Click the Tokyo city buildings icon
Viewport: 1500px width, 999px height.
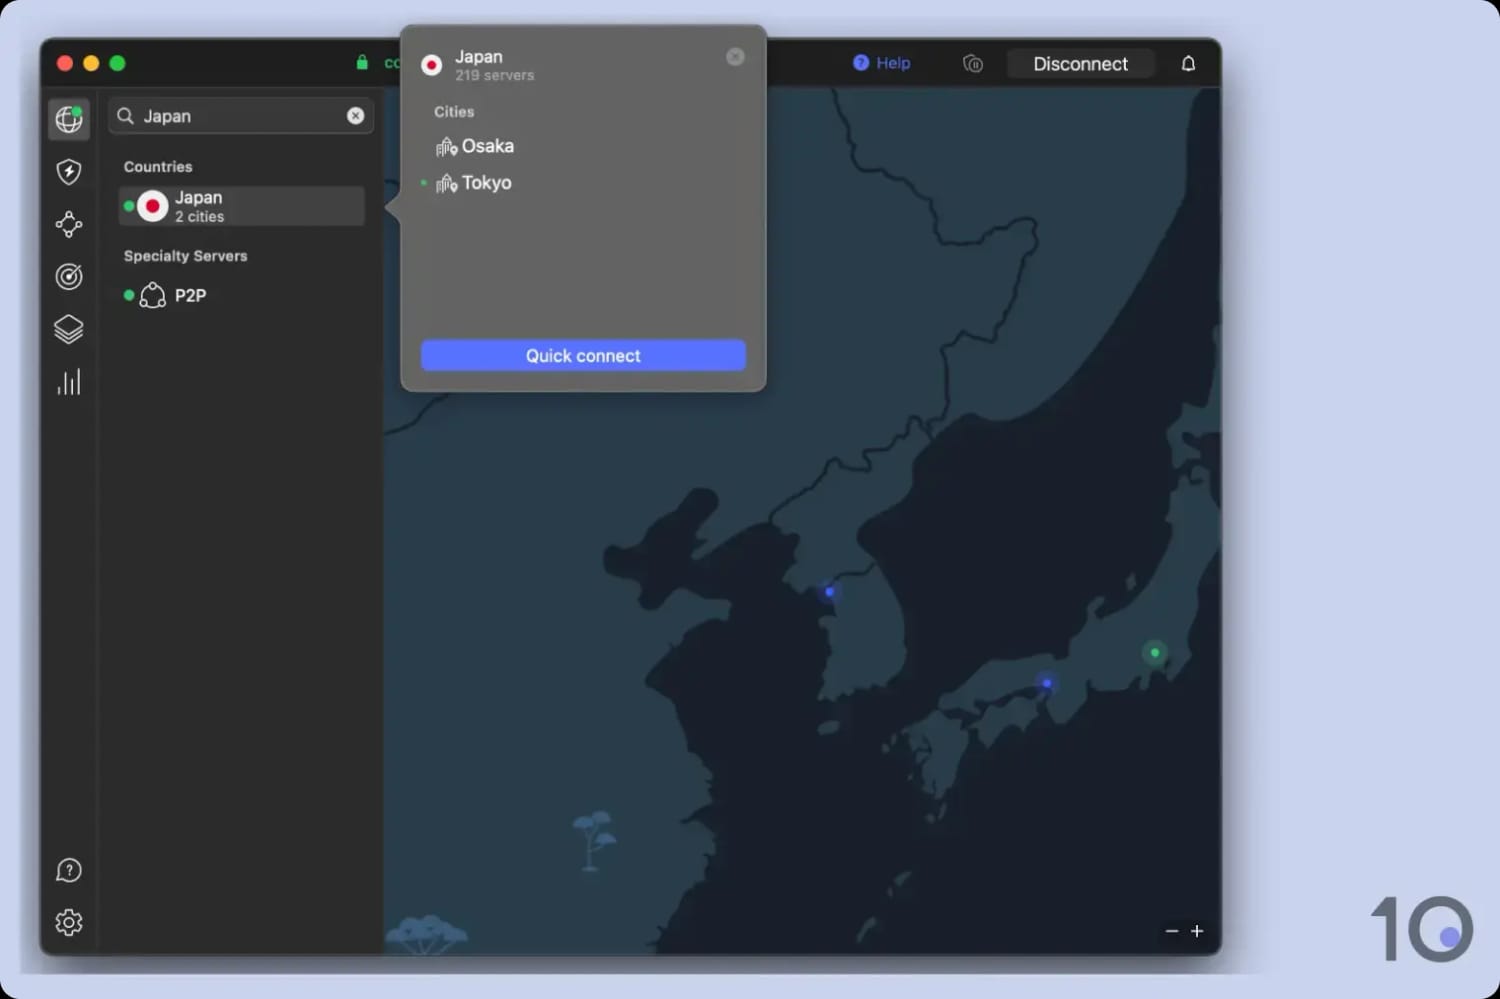[x=446, y=184]
